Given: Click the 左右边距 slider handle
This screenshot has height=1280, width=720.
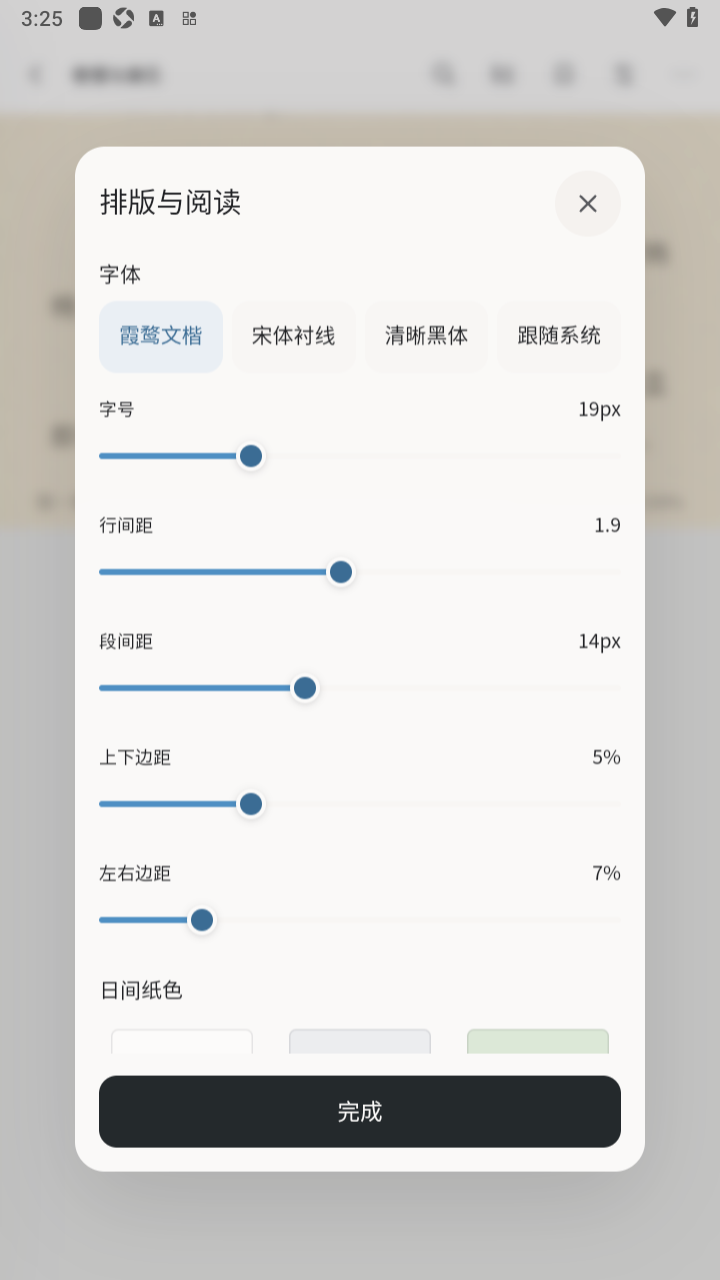Looking at the screenshot, I should 202,920.
